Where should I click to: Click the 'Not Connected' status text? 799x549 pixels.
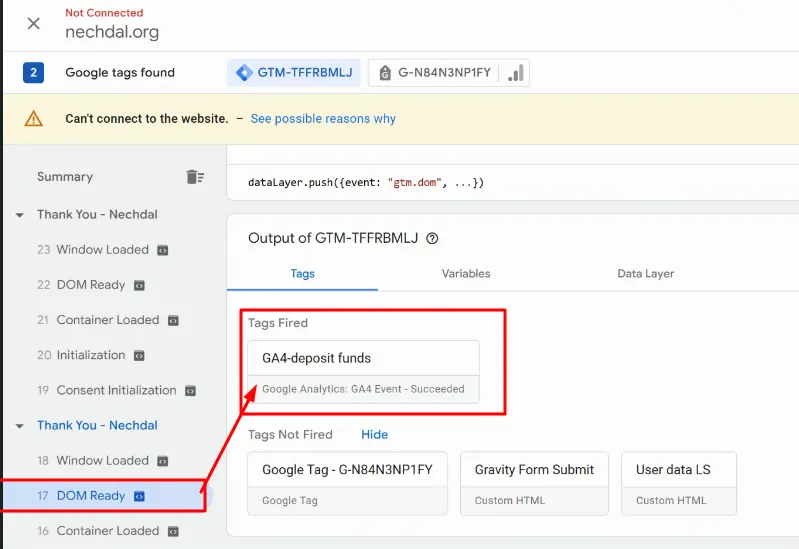tap(104, 13)
